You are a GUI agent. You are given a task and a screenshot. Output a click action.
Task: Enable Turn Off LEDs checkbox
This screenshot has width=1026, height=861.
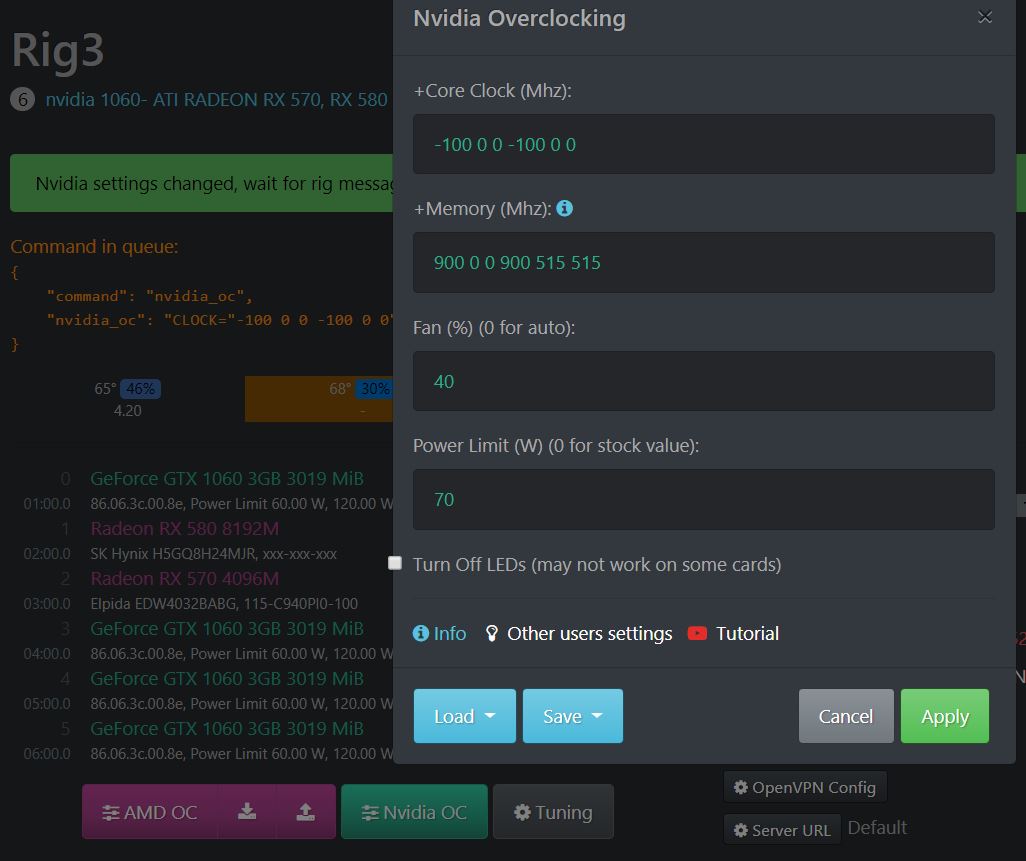pos(395,563)
